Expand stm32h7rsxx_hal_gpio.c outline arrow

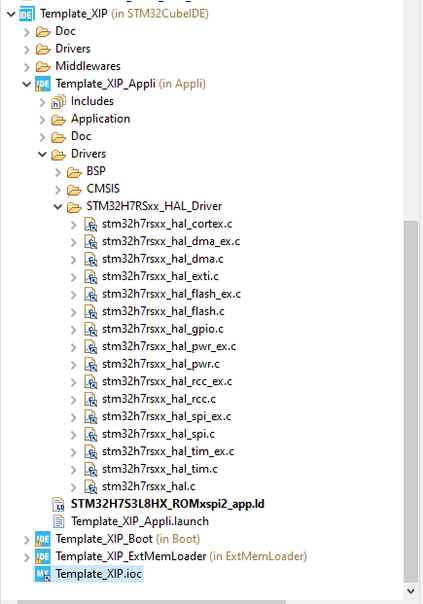[x=74, y=330]
